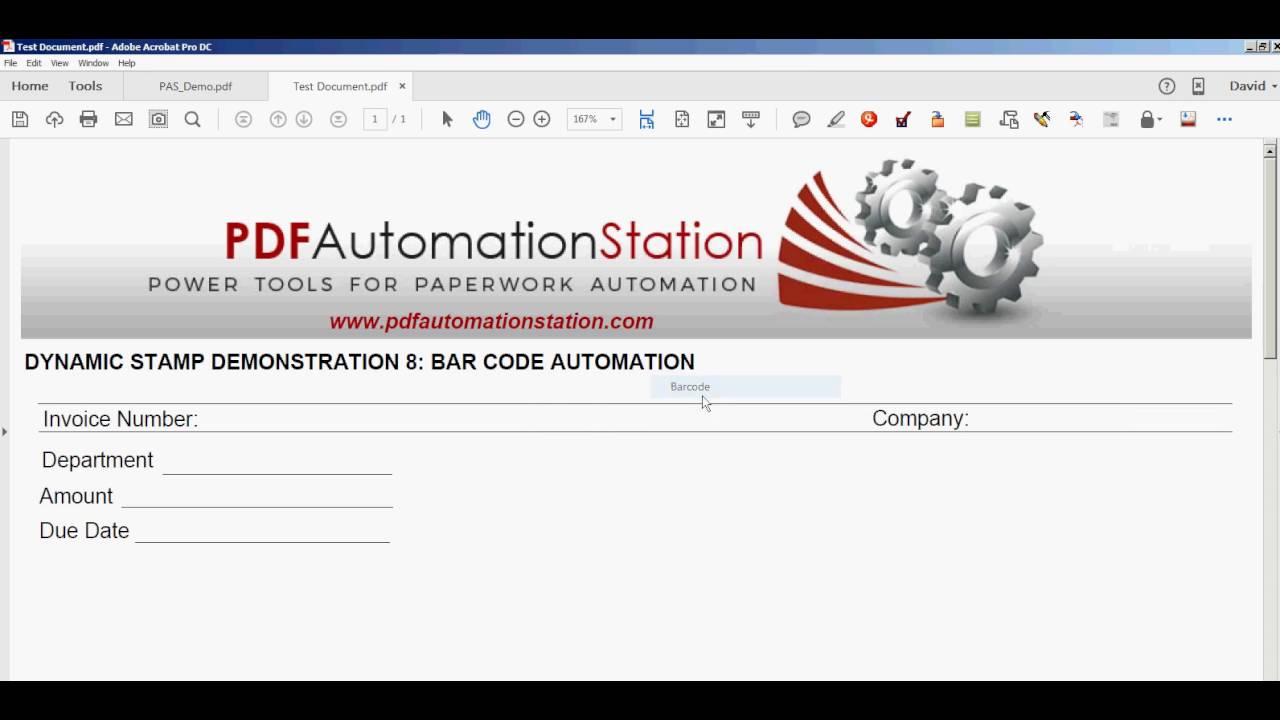
Task: Close the Test Document.pdf tab
Action: coord(402,86)
